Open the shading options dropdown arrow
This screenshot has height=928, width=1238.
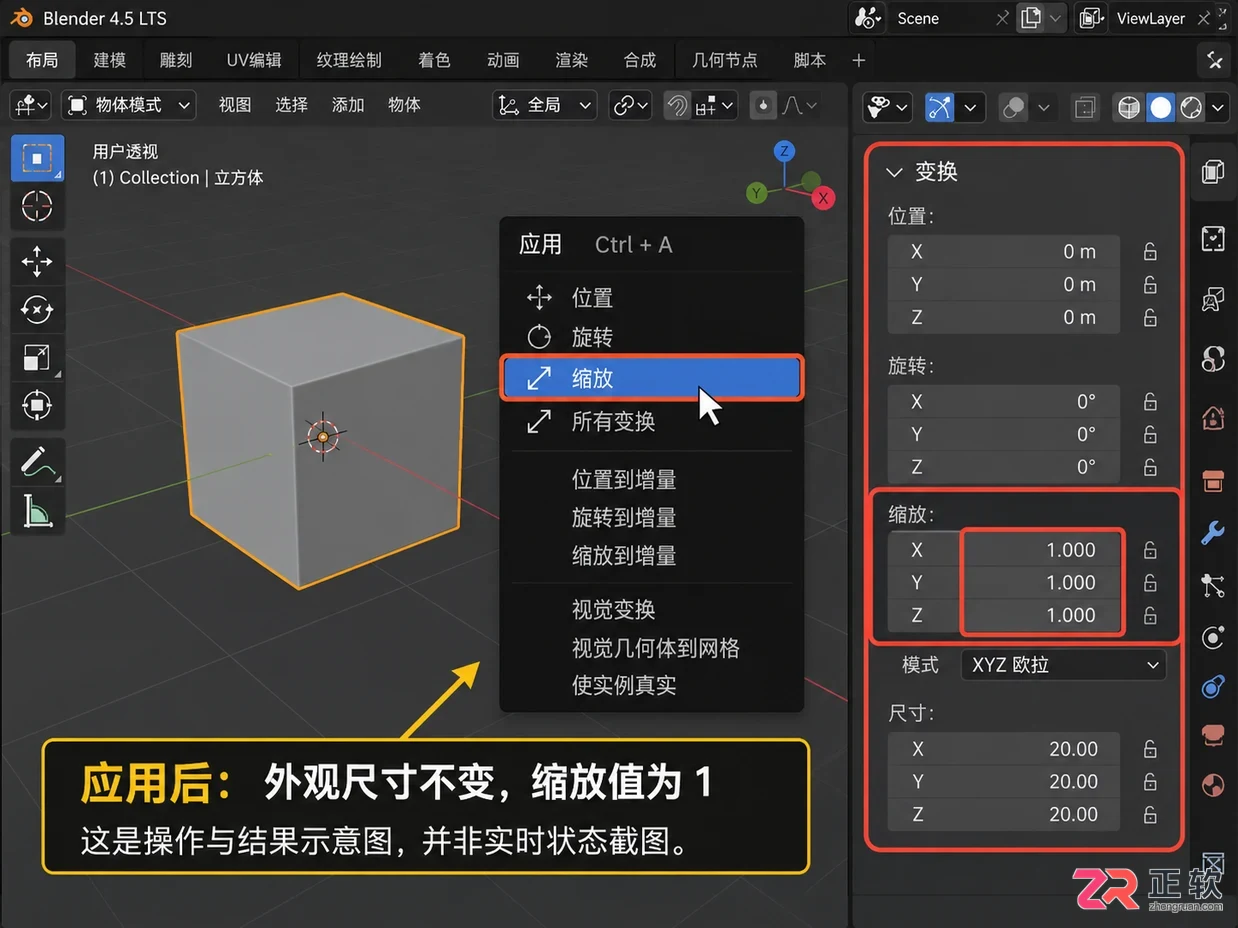[x=1218, y=107]
